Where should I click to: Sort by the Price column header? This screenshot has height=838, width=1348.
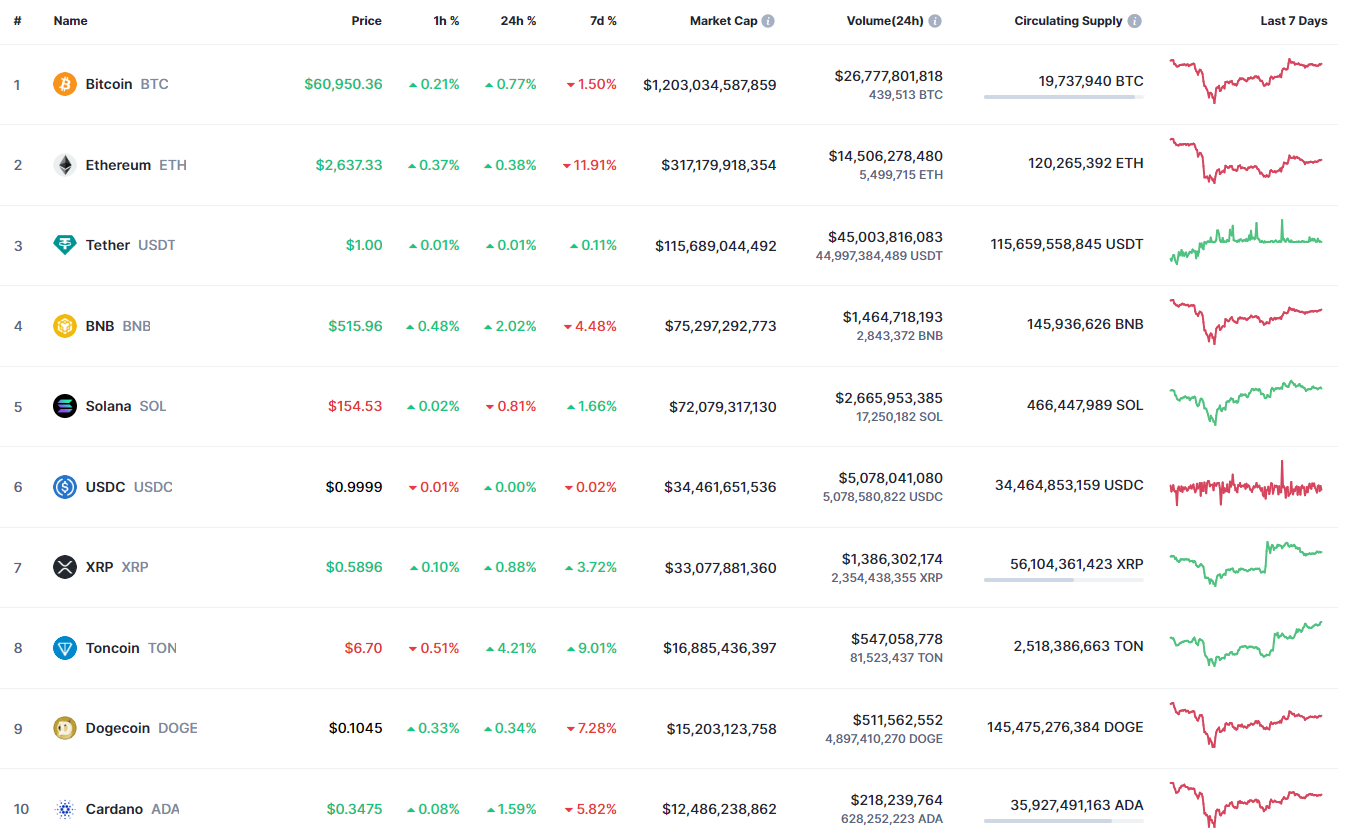[x=366, y=21]
